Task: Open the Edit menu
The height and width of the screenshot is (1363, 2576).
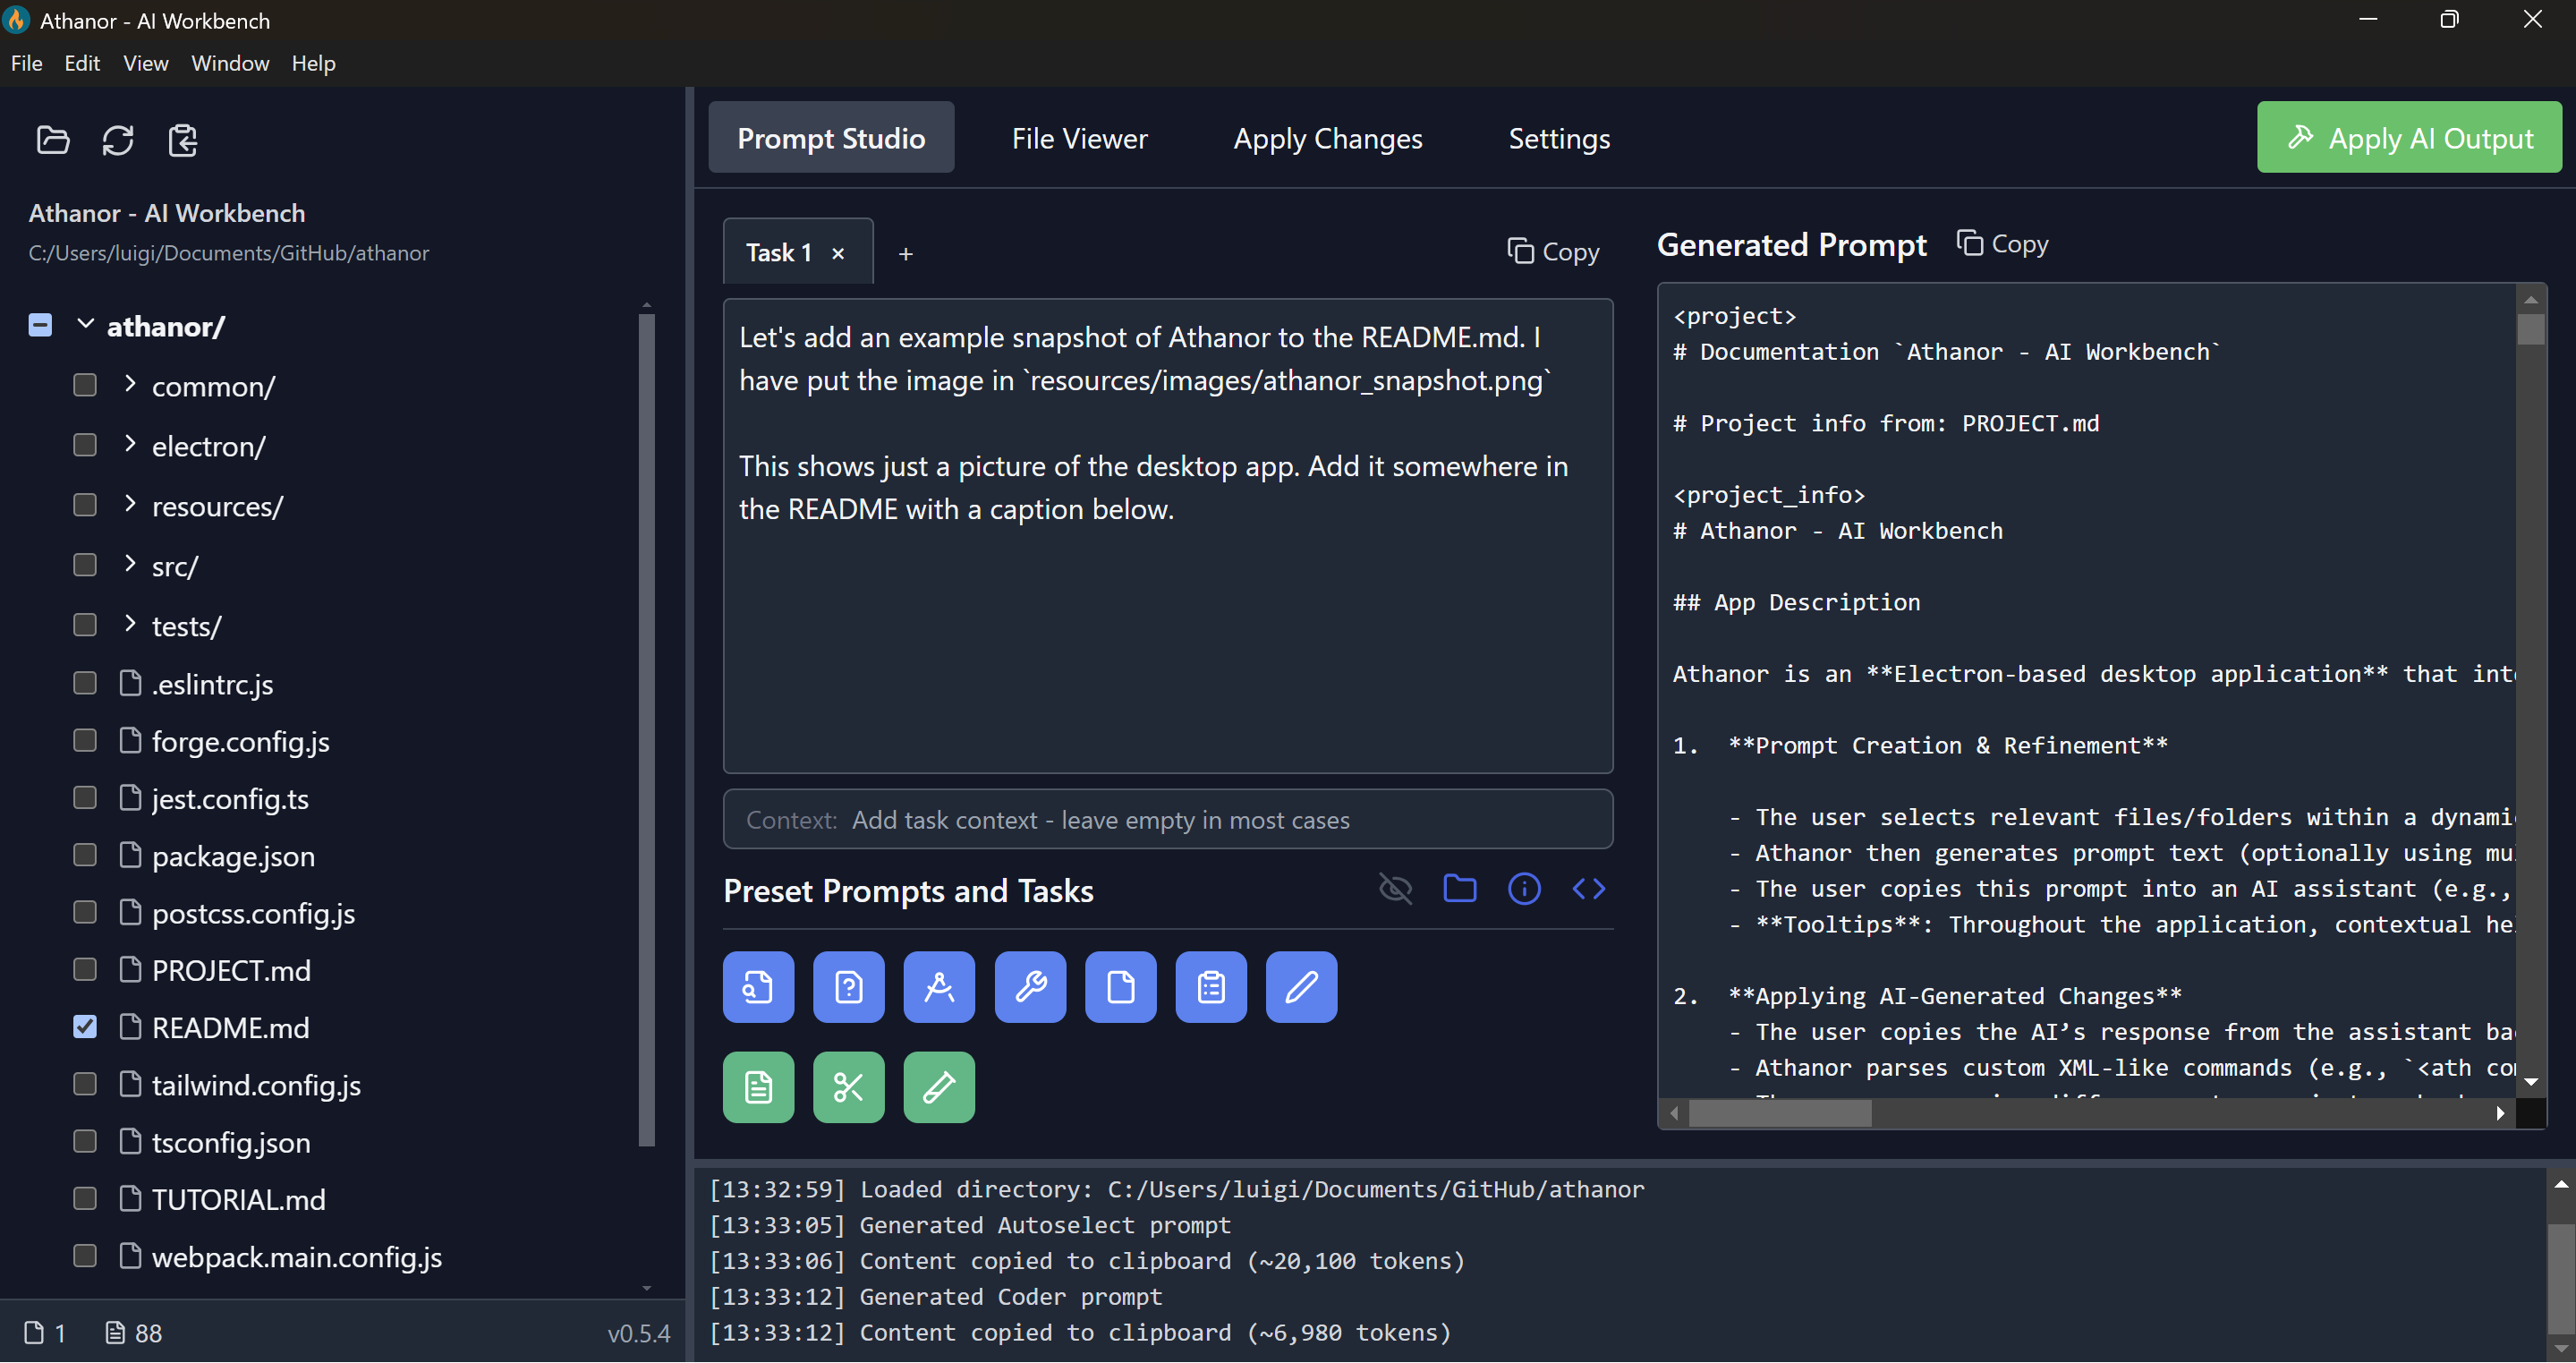Action: pos(82,63)
